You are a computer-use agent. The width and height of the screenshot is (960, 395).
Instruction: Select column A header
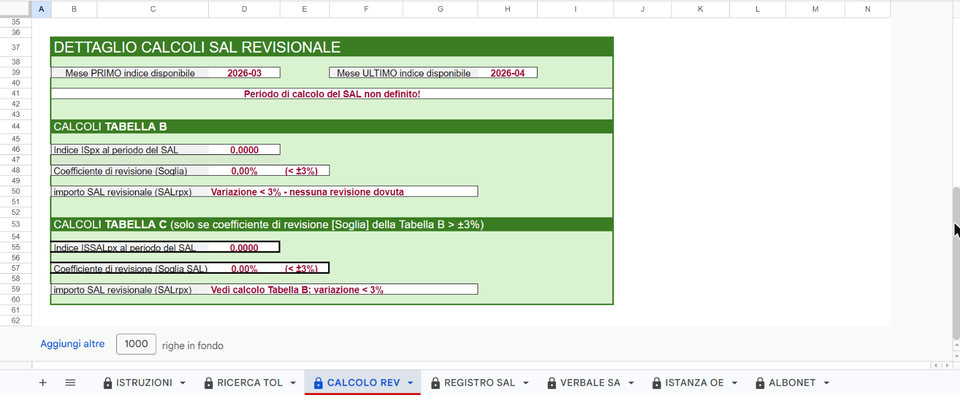point(41,9)
